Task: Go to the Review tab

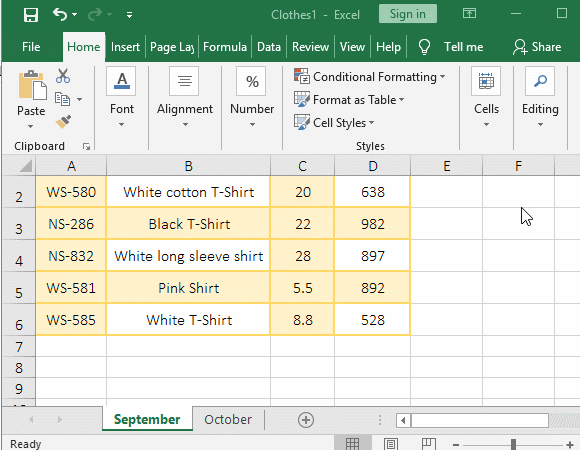Action: (310, 47)
